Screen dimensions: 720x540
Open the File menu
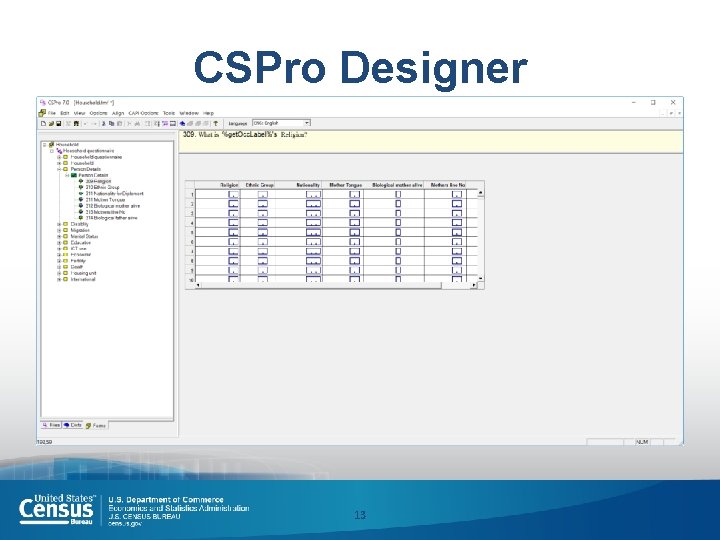[52, 113]
